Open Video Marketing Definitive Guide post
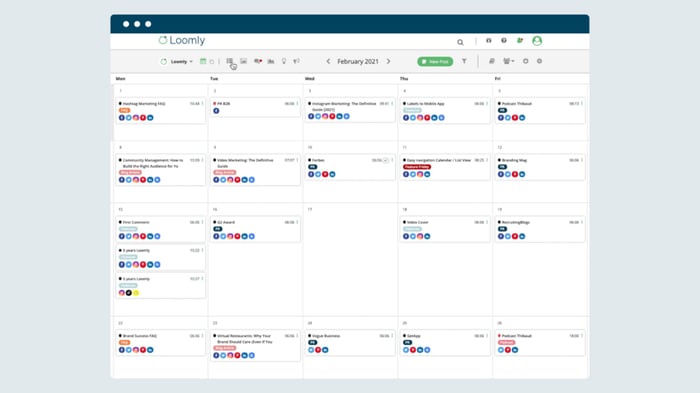Viewport: 700px width, 393px height. tap(245, 163)
